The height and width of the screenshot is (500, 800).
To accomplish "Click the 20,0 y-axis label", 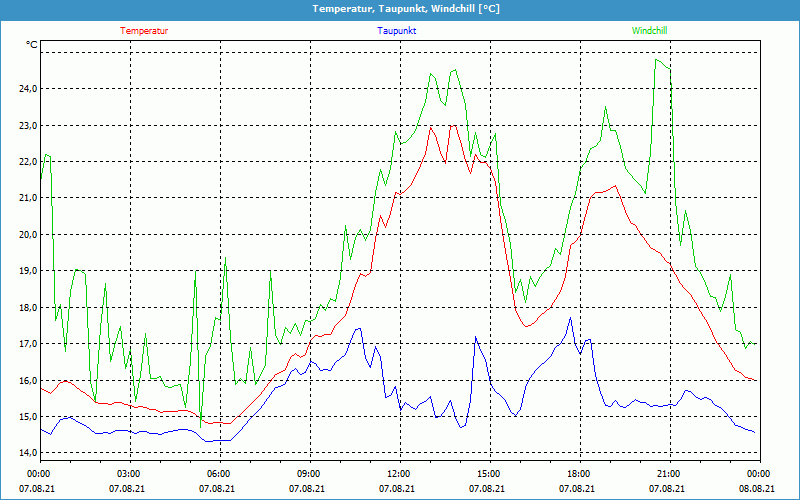I will coord(29,235).
